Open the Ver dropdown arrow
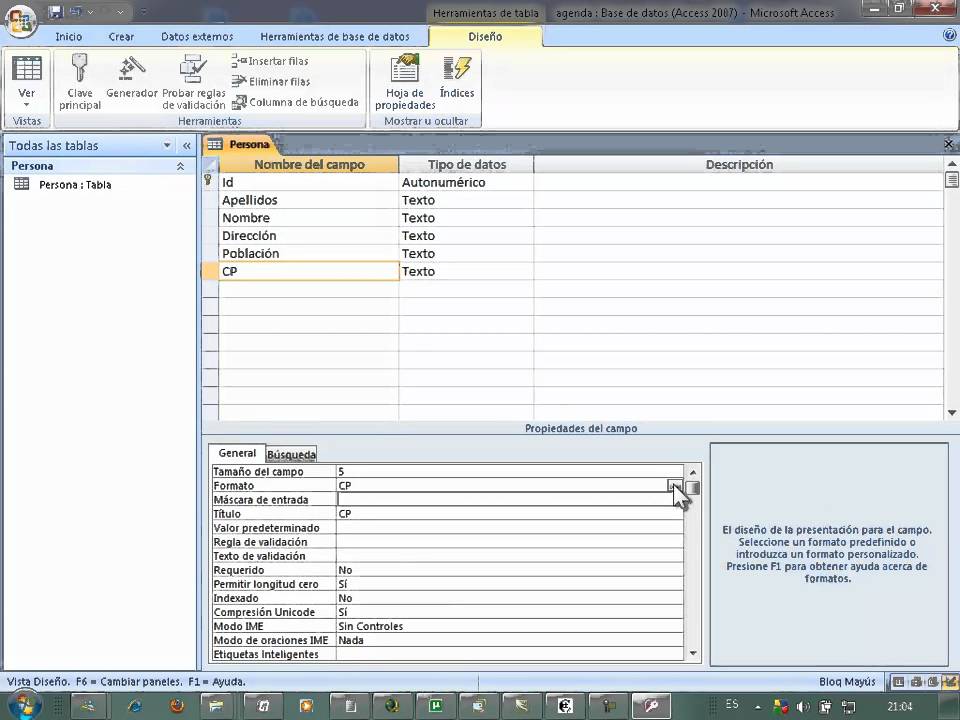The image size is (960, 720). point(26,105)
